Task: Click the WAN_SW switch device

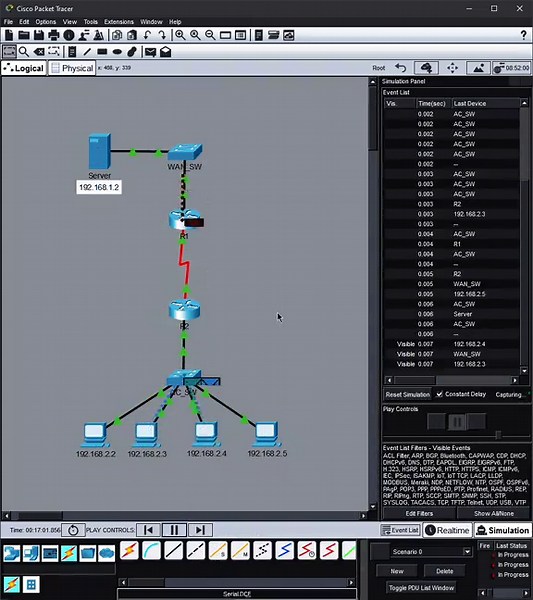Action: coord(185,152)
